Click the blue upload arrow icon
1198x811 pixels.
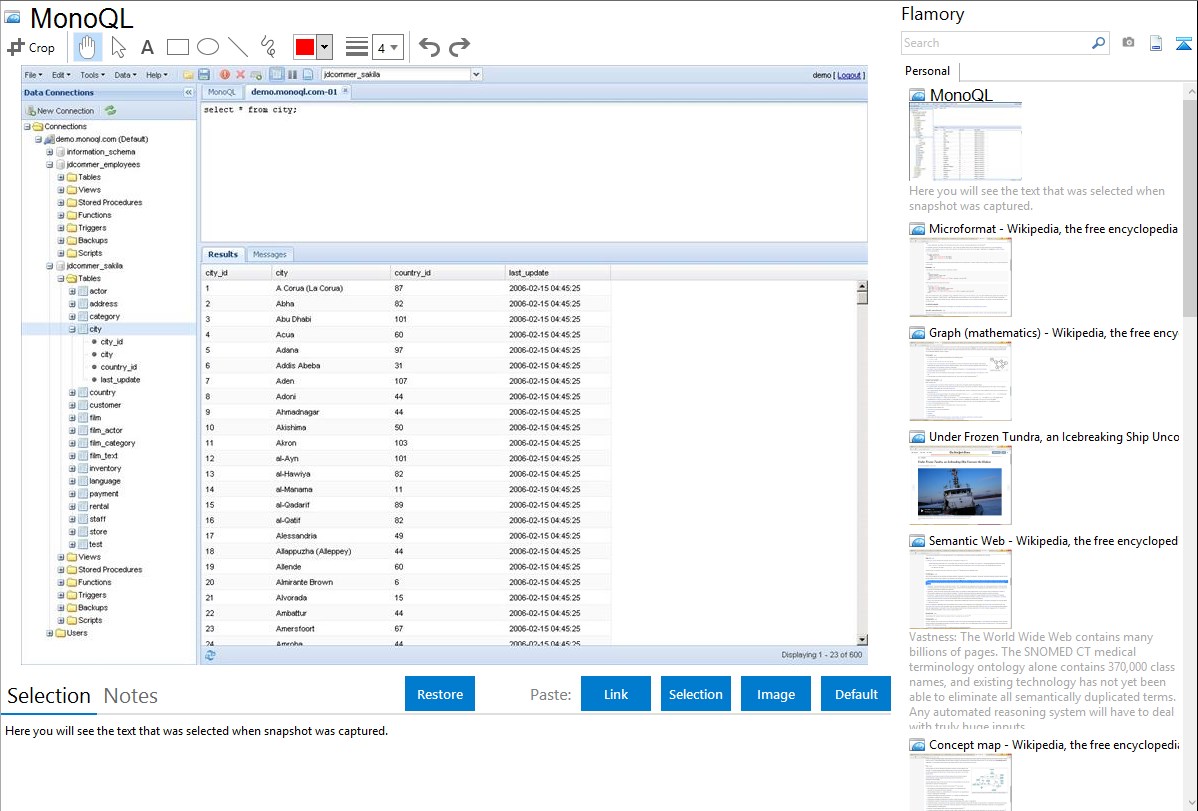1183,43
